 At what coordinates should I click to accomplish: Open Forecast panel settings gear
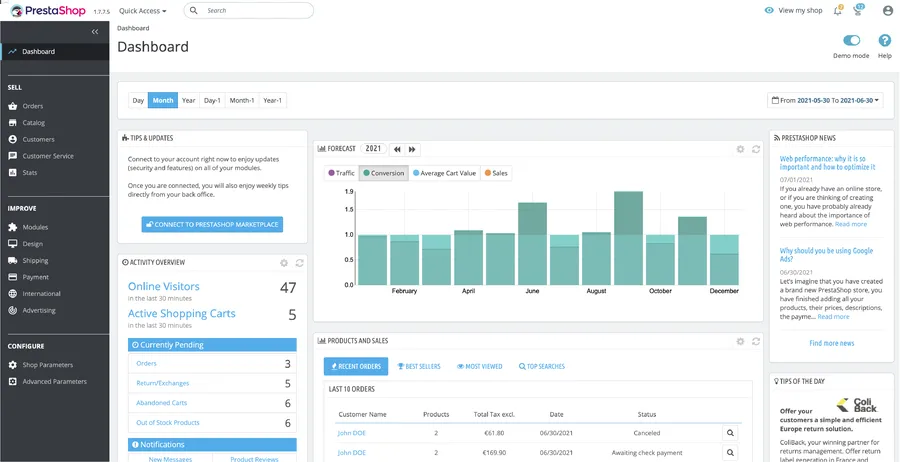click(x=740, y=149)
